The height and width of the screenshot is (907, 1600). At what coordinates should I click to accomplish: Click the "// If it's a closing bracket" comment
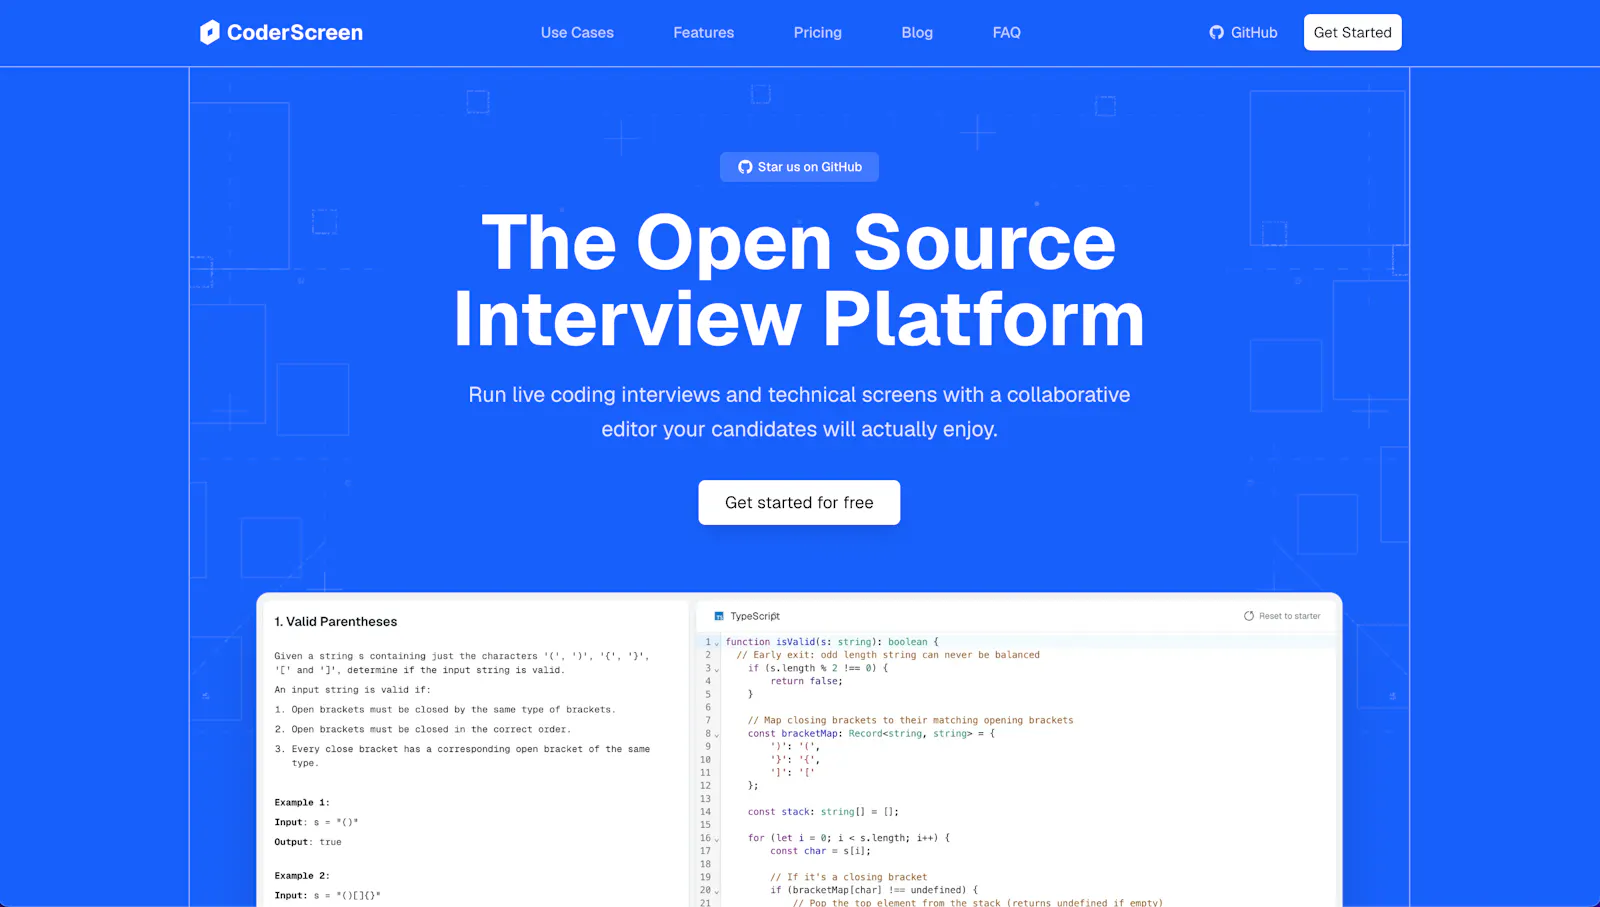tap(848, 877)
